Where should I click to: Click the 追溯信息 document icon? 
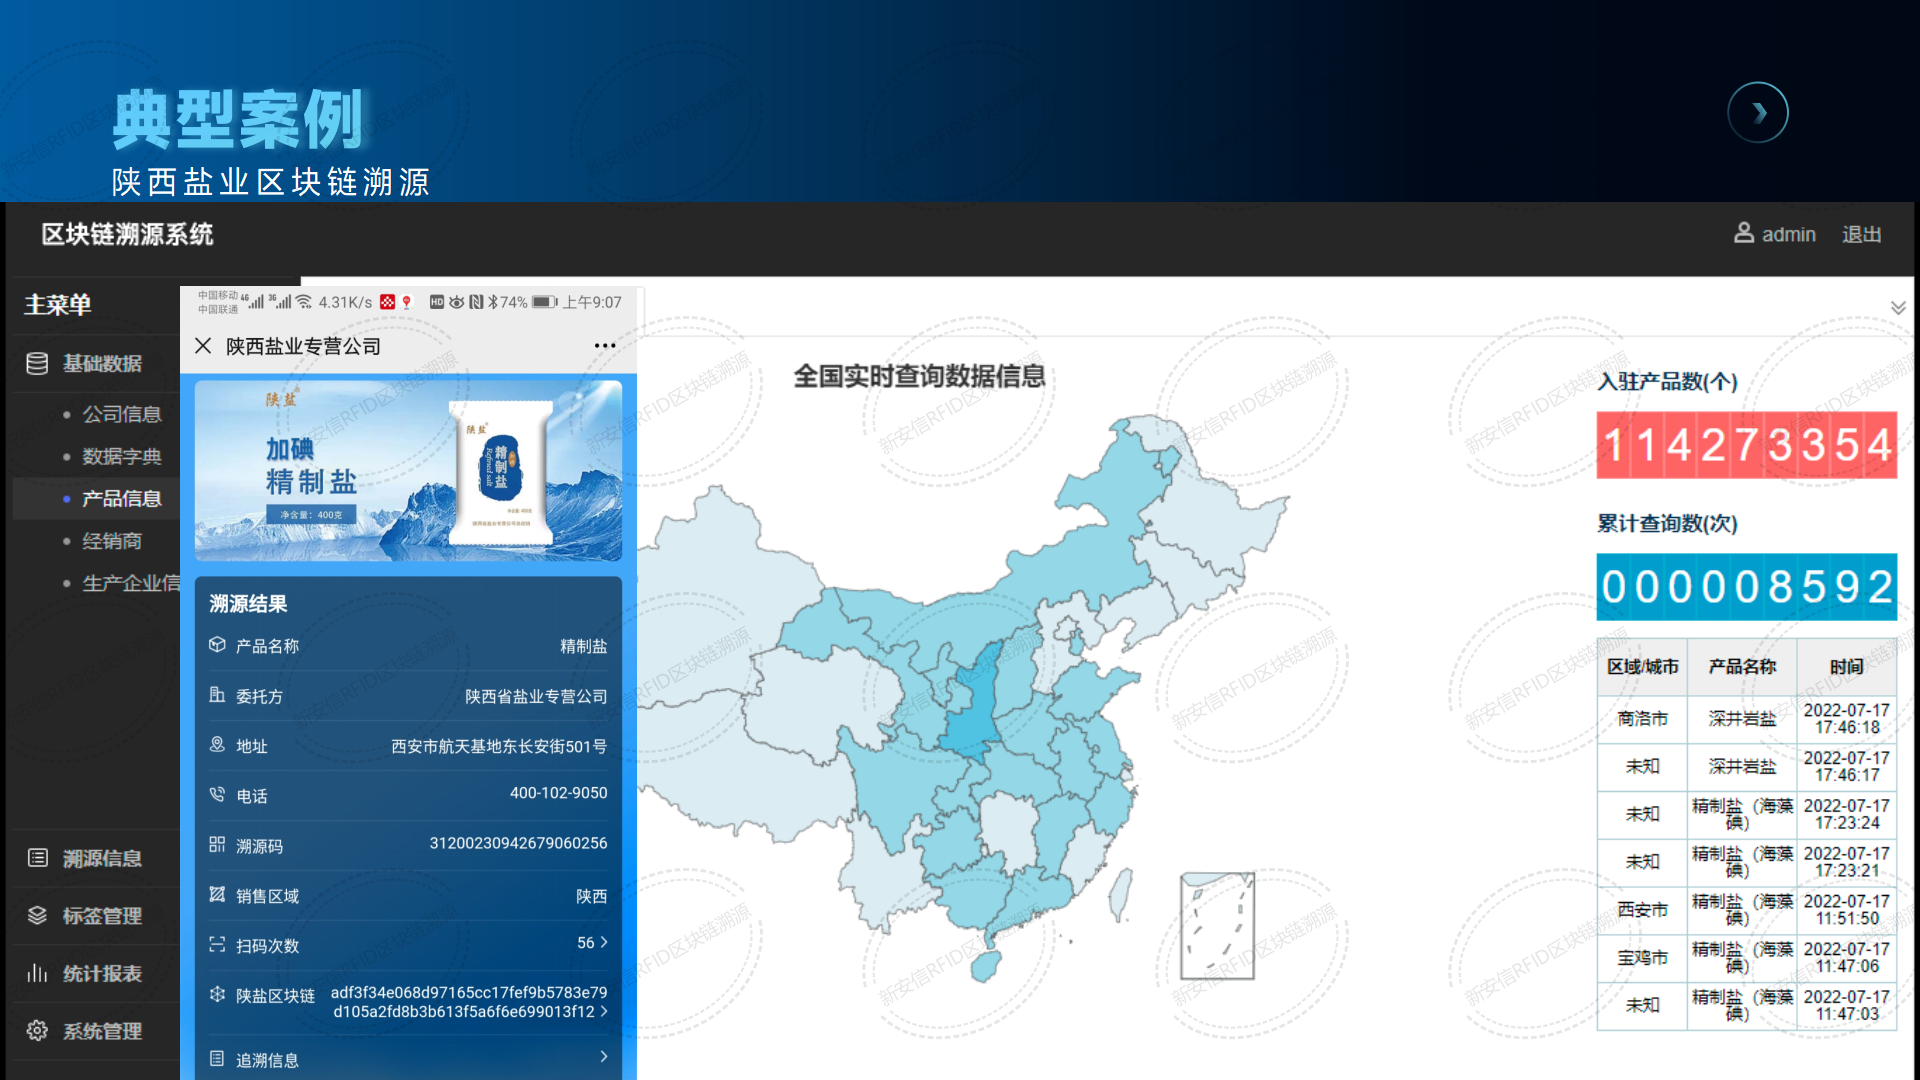click(217, 1059)
